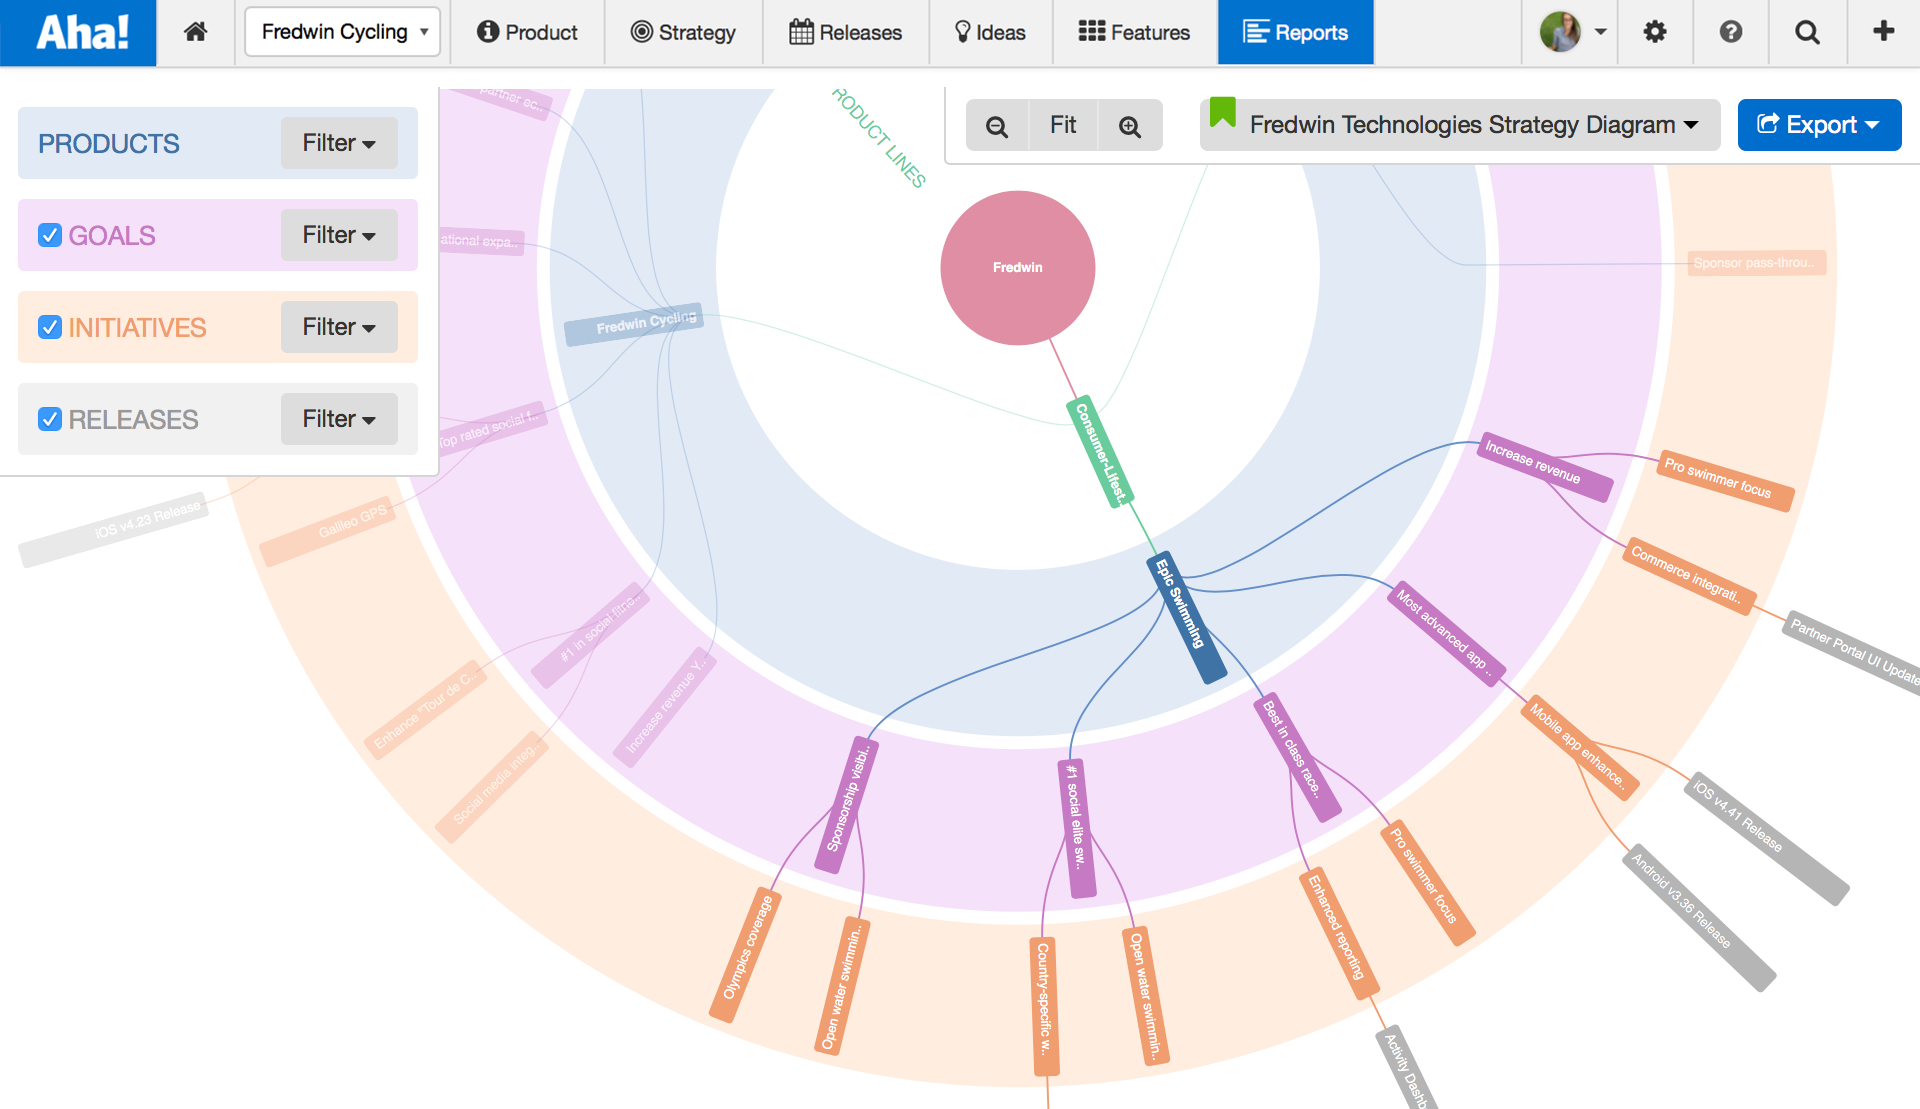
Task: Open the Home dashboard icon
Action: [x=196, y=31]
